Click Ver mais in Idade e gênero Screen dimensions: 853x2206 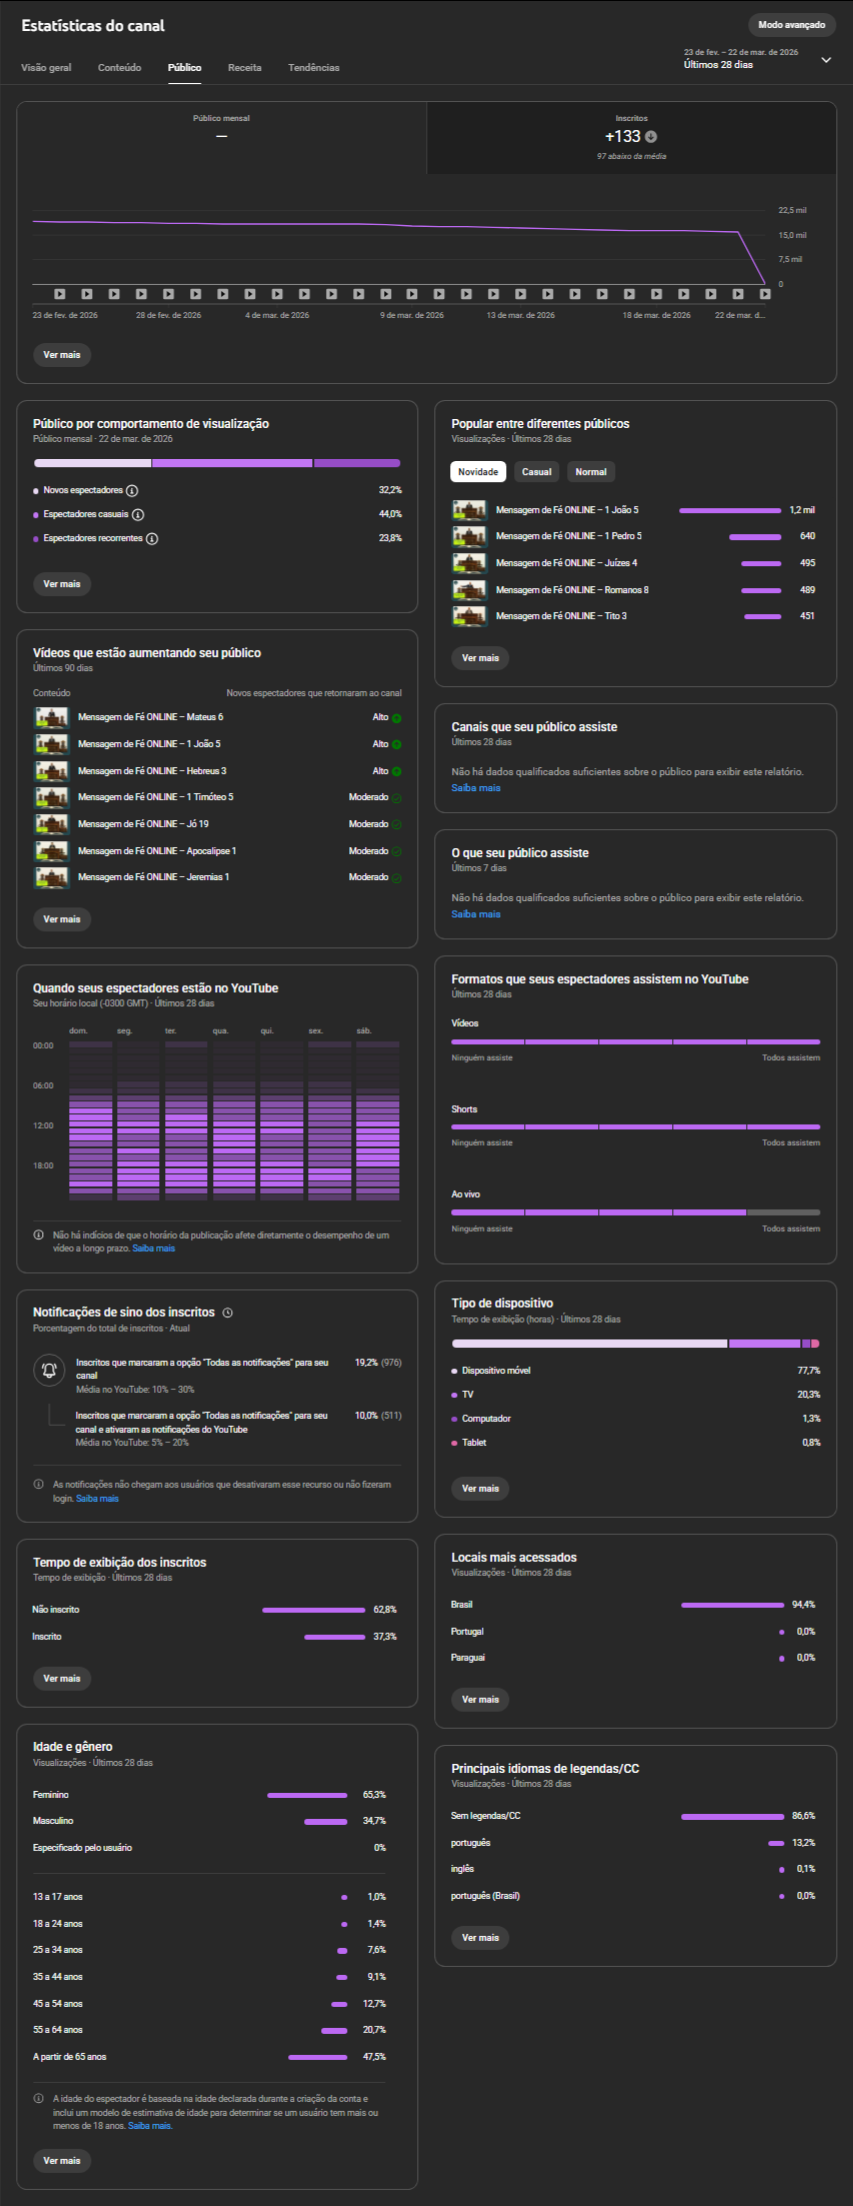coord(62,2161)
